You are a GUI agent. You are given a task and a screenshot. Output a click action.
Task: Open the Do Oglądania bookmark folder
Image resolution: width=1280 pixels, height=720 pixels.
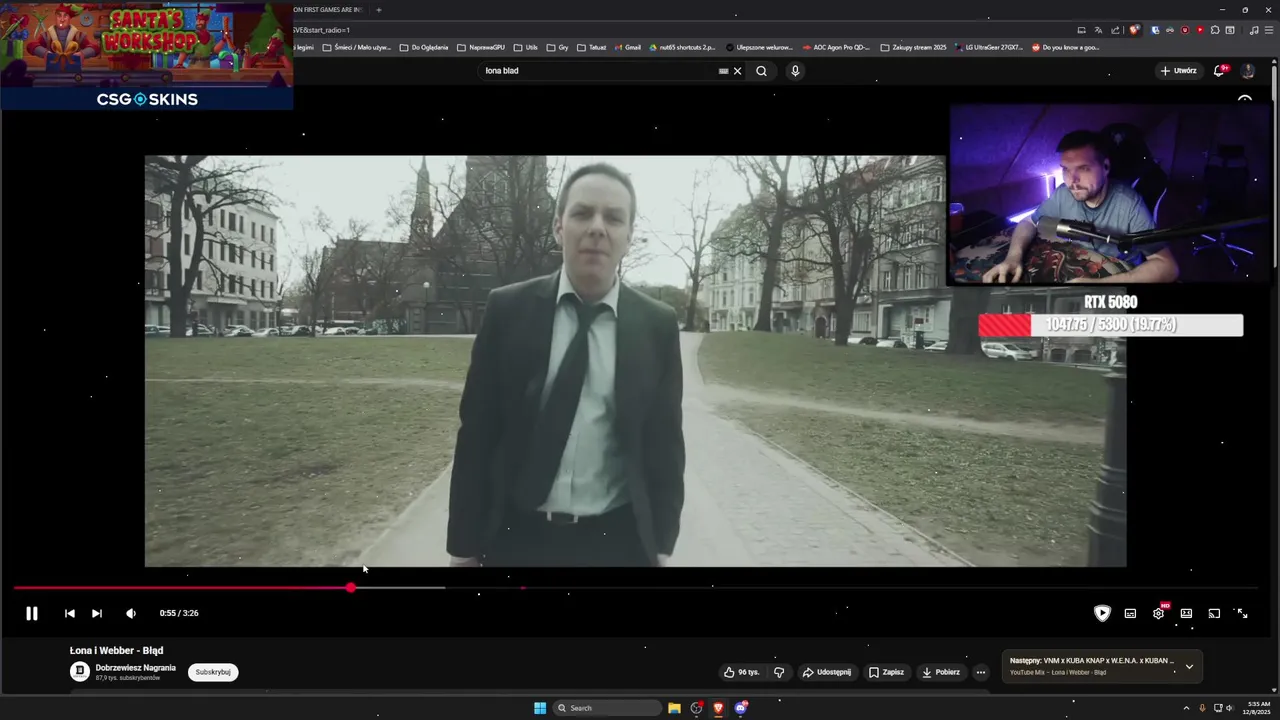[424, 47]
